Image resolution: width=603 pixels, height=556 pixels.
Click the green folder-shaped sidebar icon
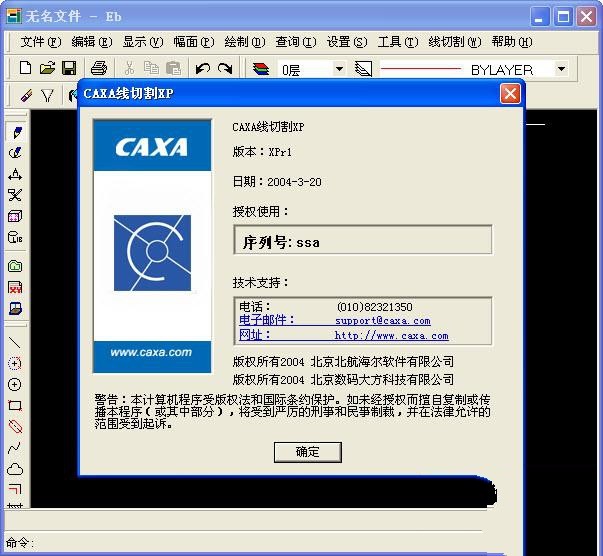15,266
